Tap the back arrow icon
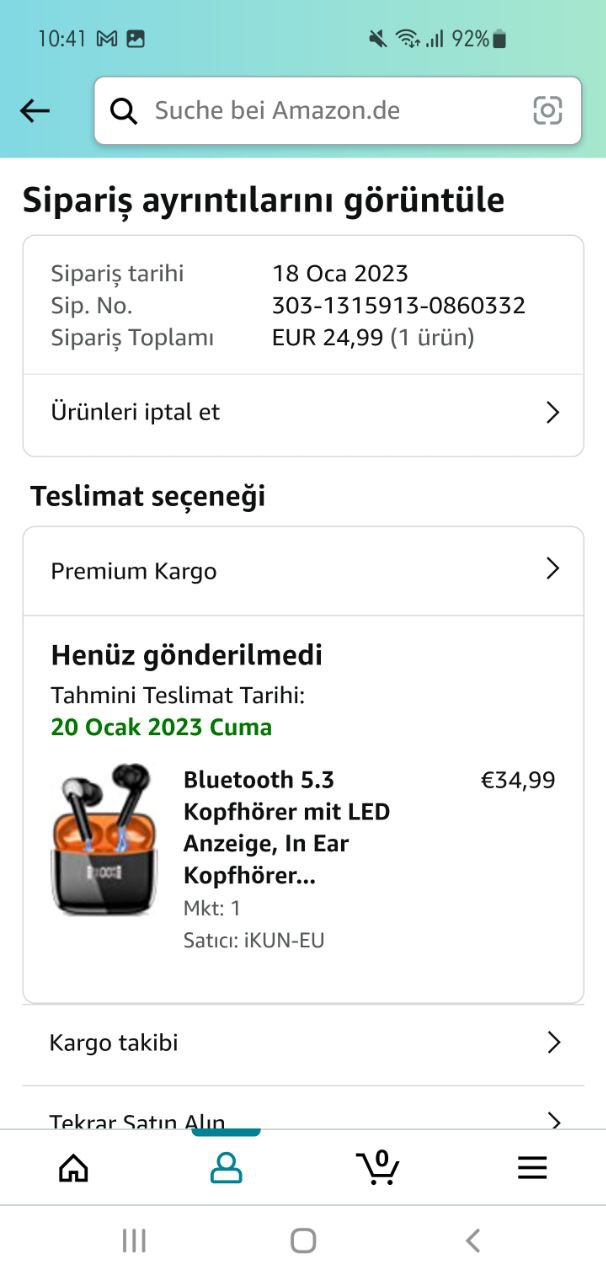The image size is (606, 1280). click(35, 111)
